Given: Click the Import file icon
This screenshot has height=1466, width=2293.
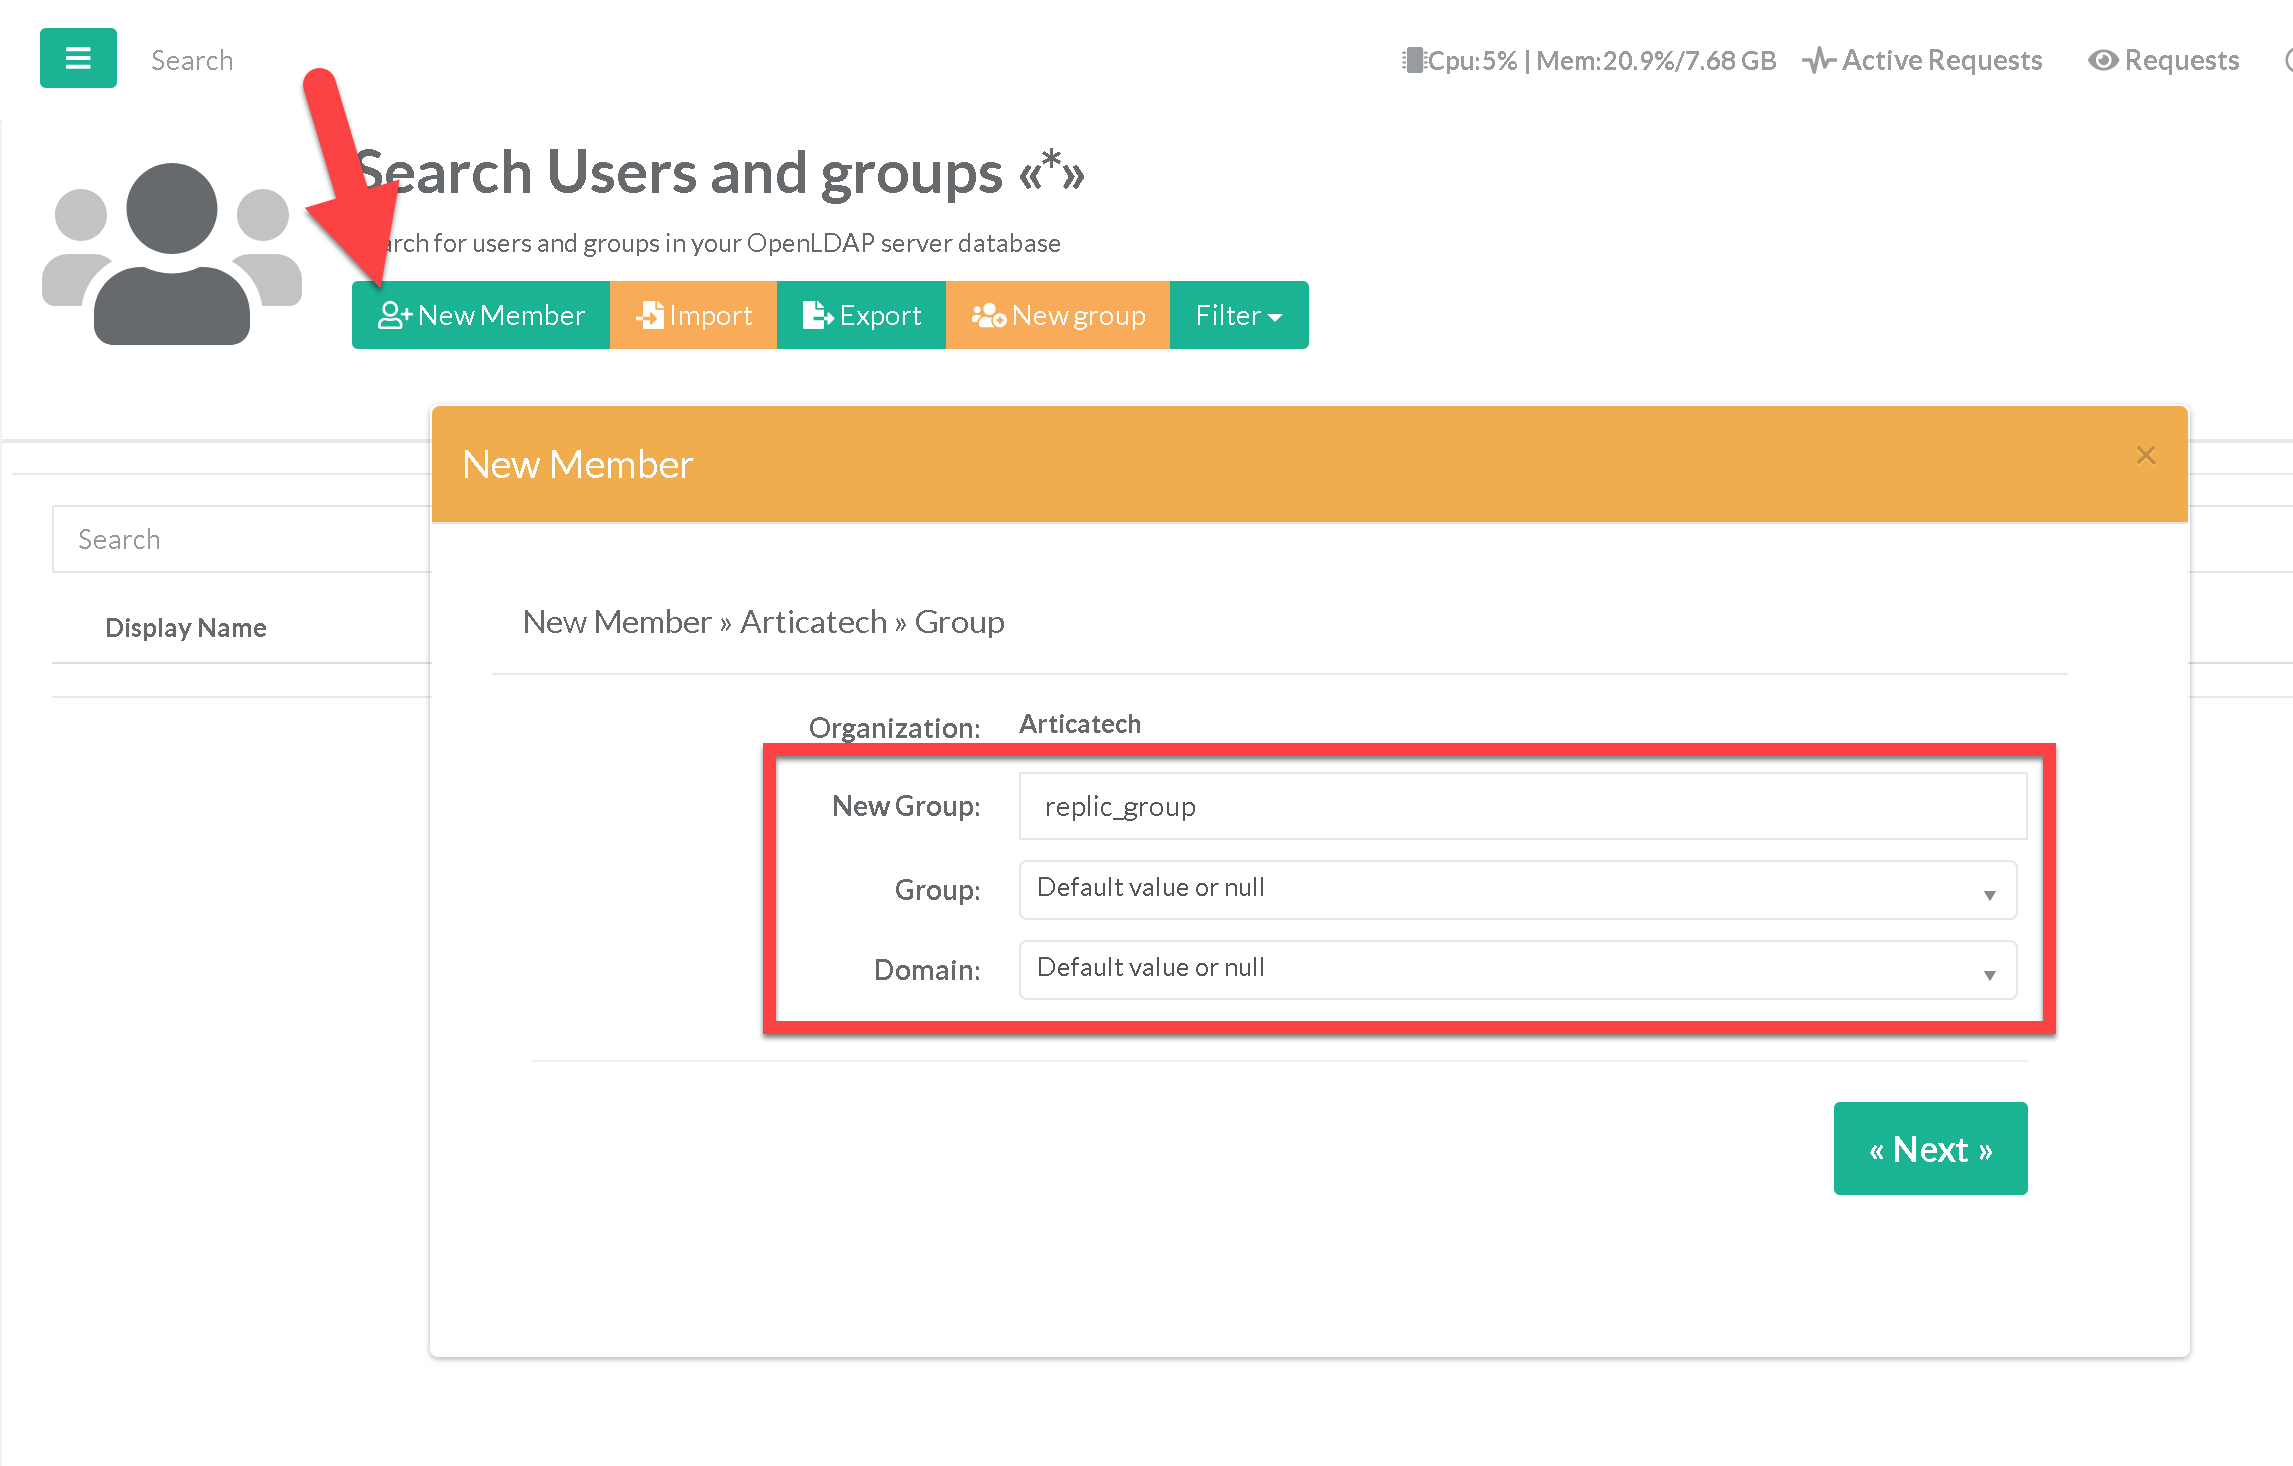Looking at the screenshot, I should coord(650,316).
